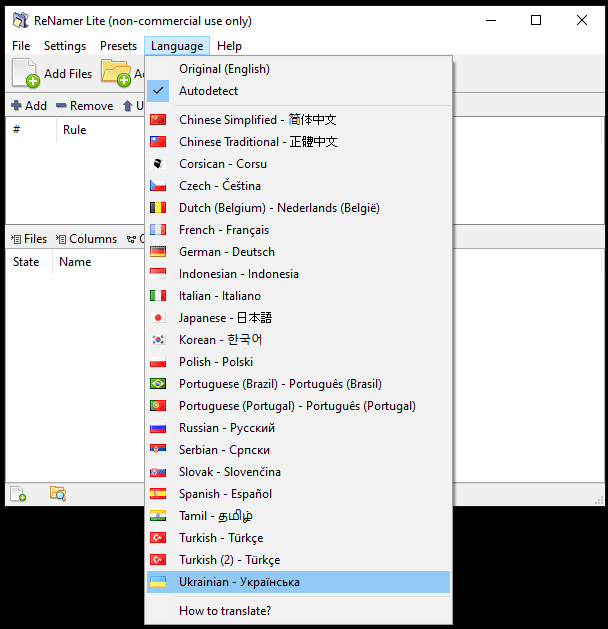
Task: Select Chinese Traditional flag icon
Action: (x=158, y=142)
